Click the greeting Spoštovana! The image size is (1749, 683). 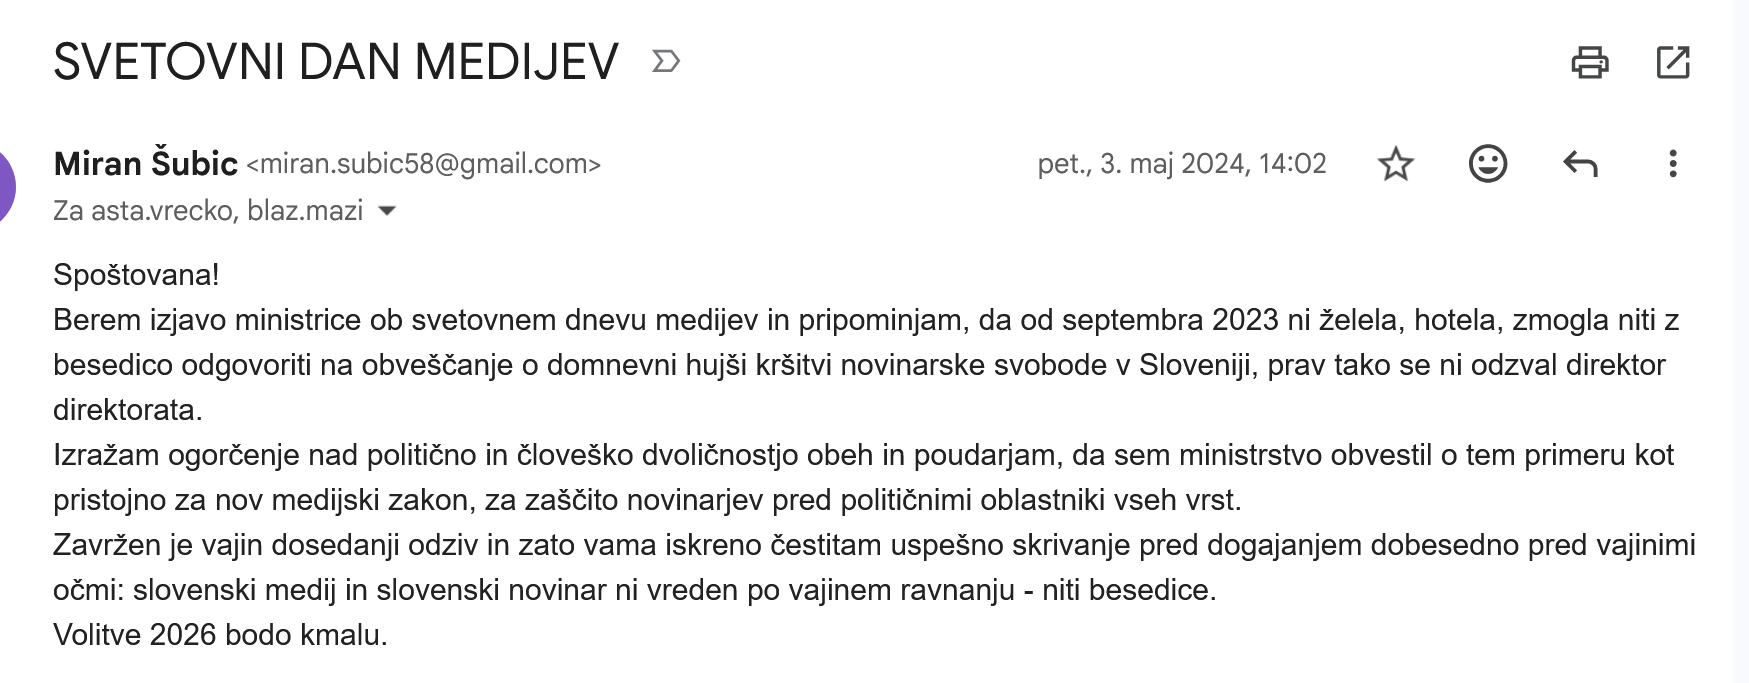point(136,274)
